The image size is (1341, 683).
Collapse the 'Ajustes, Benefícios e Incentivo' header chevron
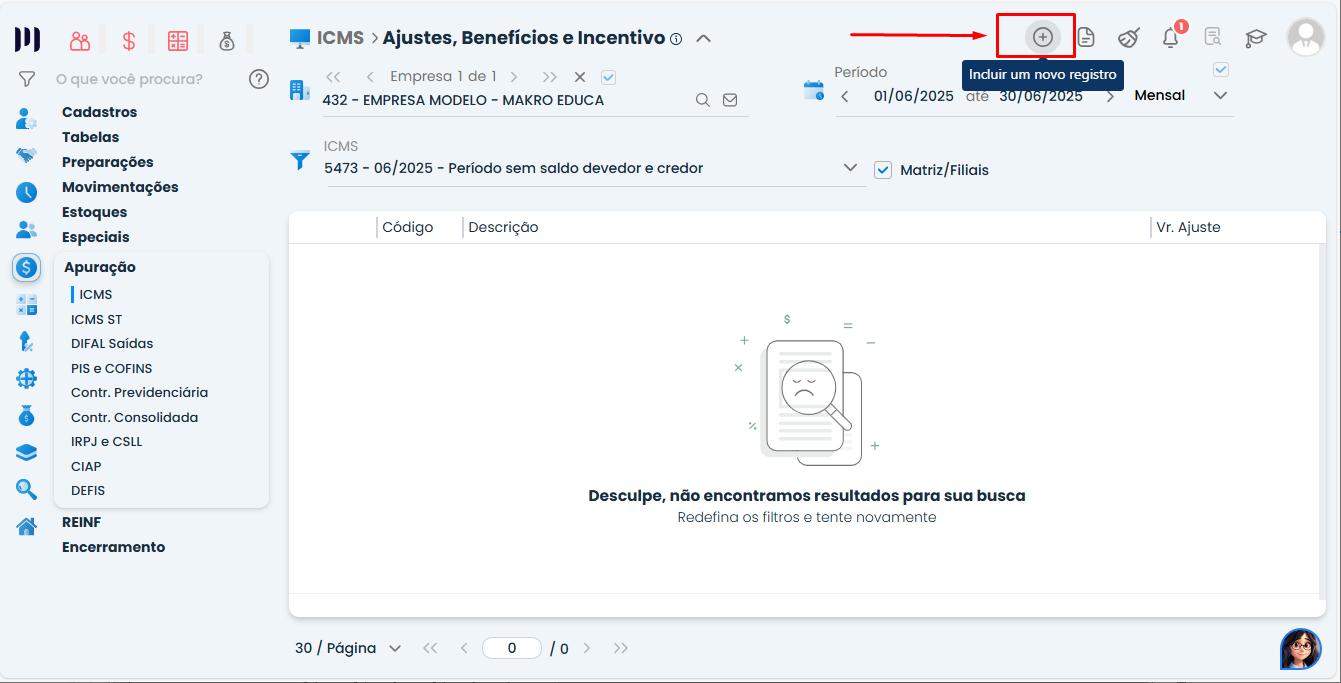[x=703, y=37]
